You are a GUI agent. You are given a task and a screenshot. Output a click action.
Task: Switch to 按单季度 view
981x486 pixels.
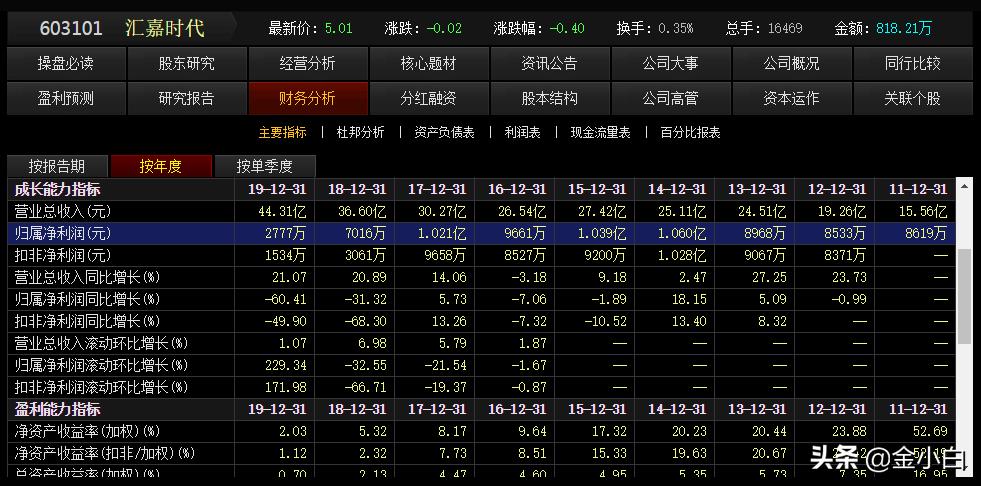[x=265, y=166]
